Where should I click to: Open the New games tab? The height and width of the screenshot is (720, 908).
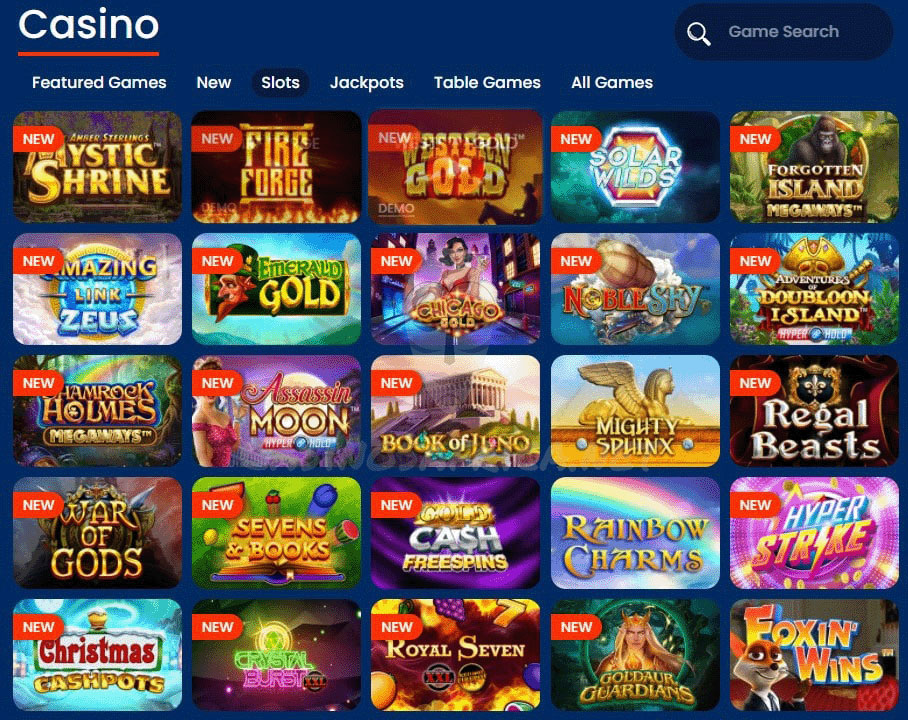click(x=214, y=82)
